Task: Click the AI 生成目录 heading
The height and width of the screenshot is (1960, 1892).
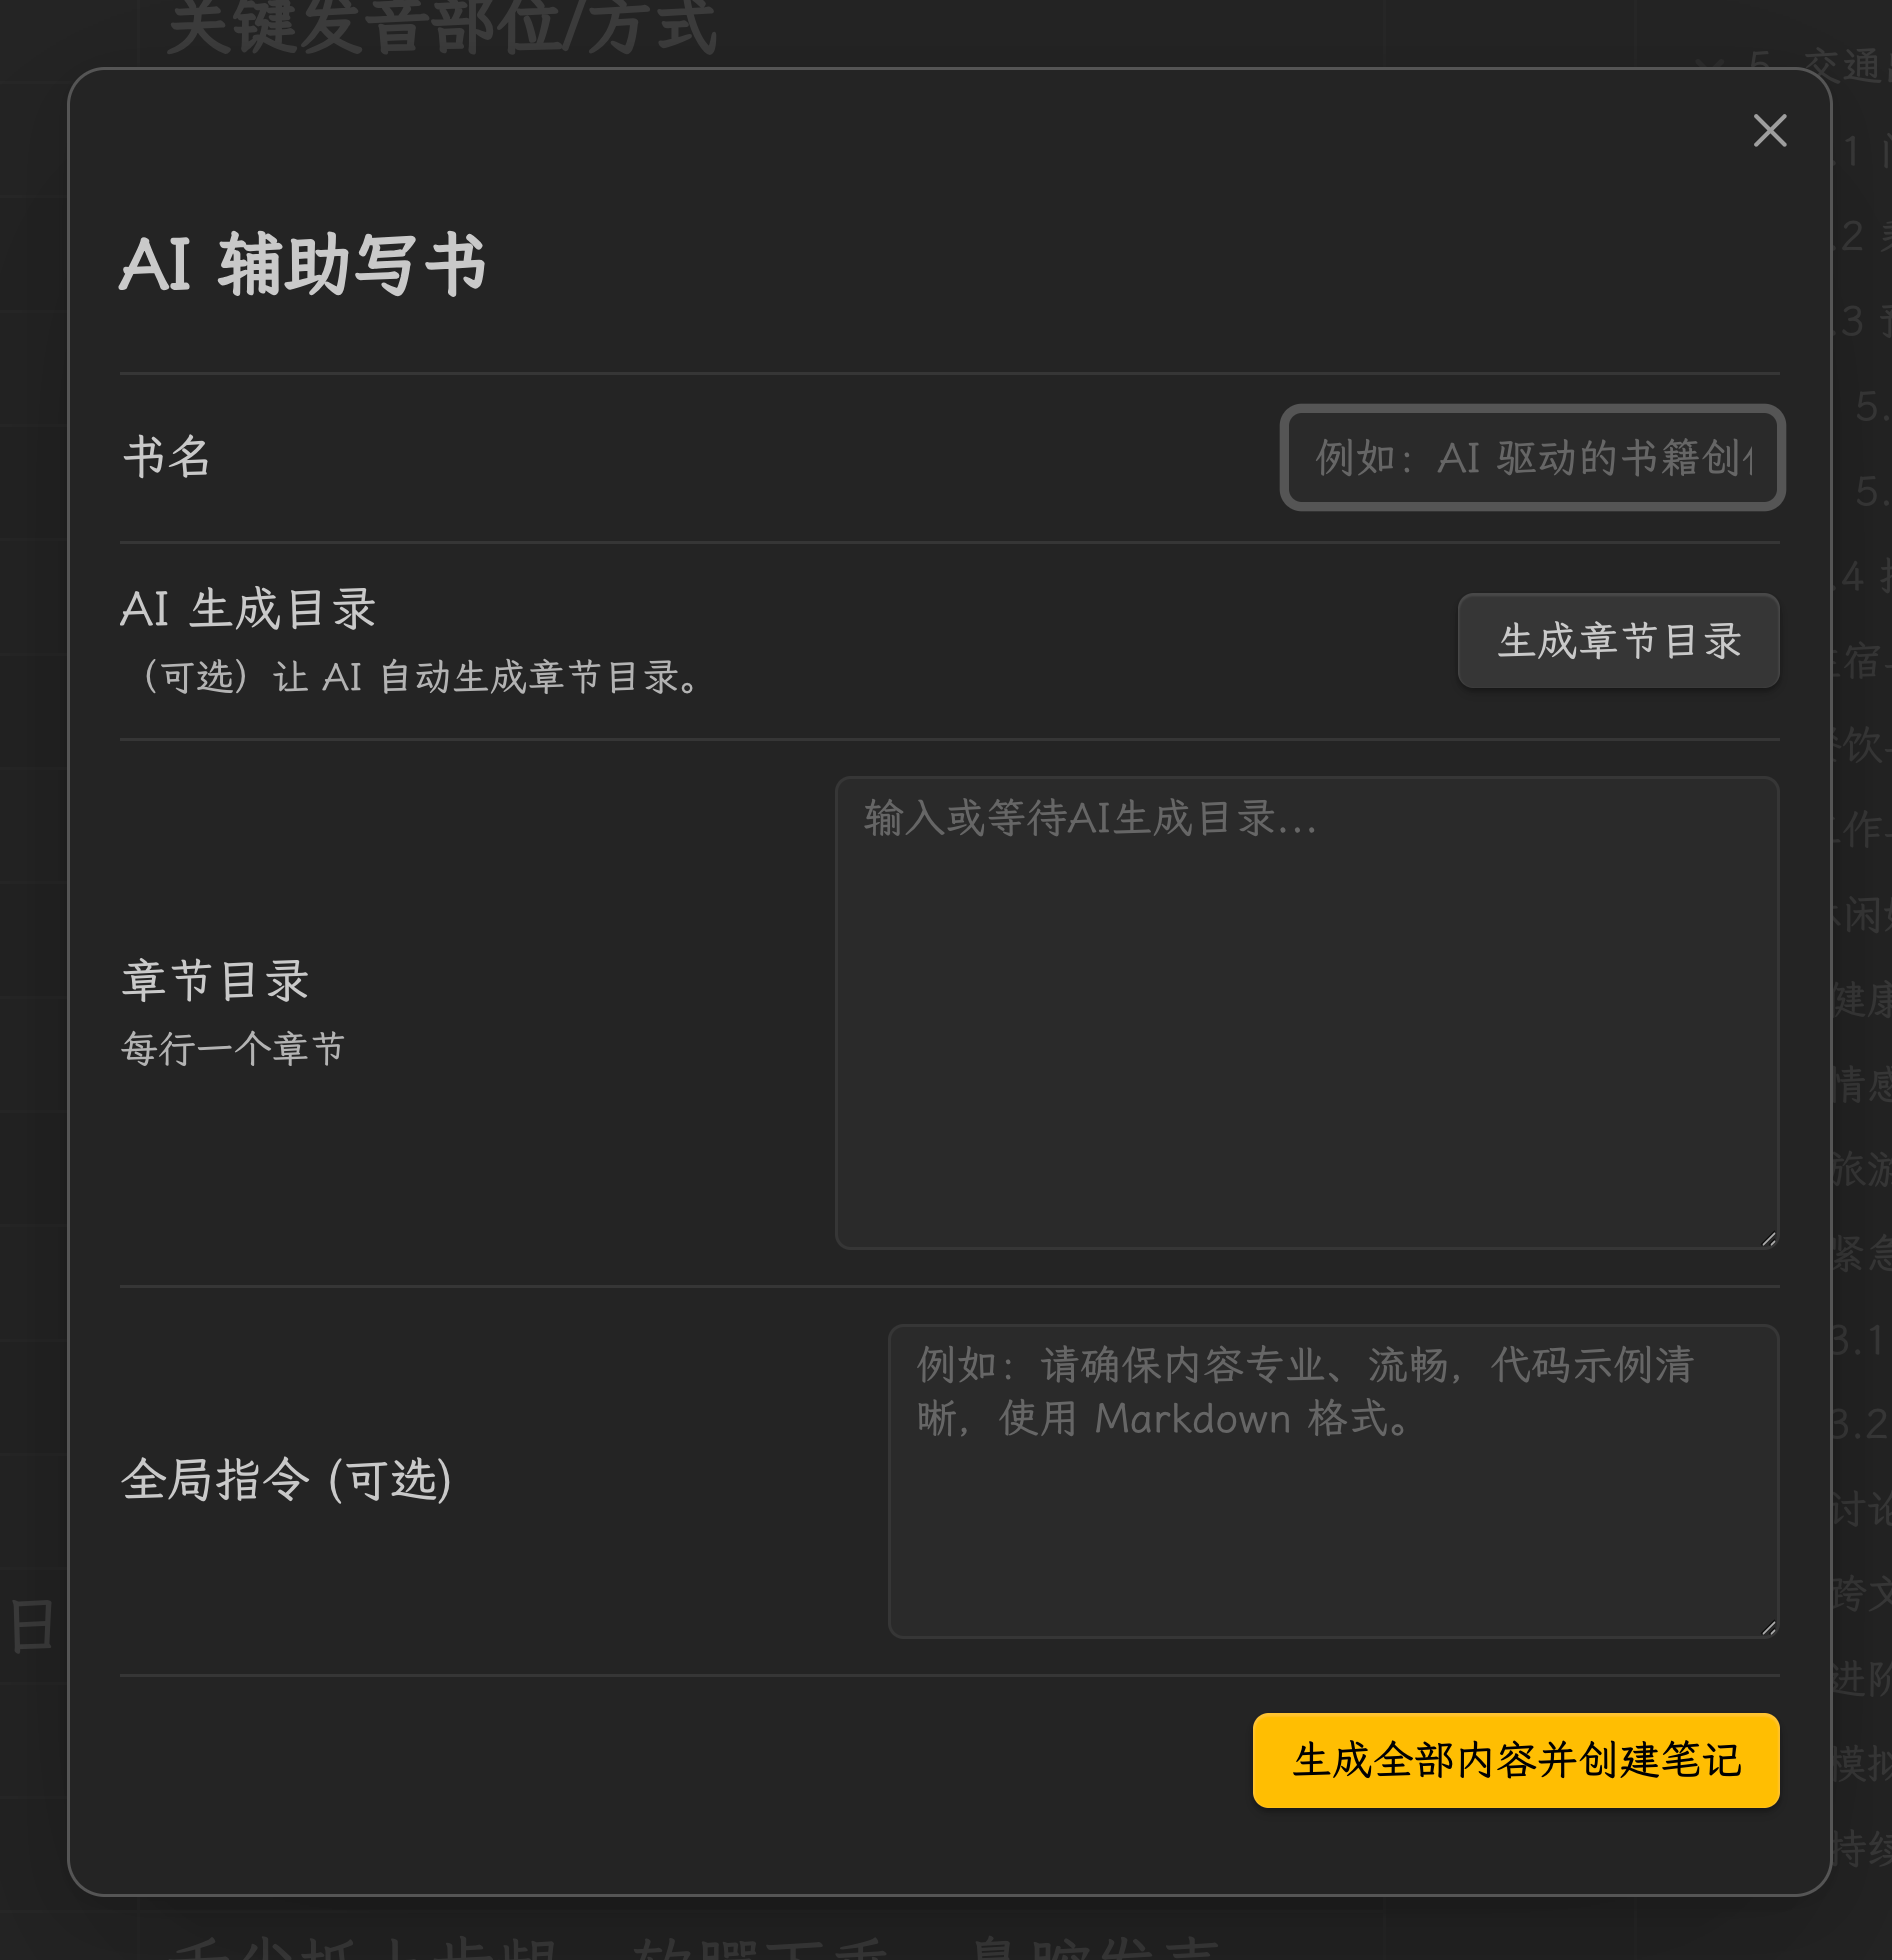Action: 248,609
